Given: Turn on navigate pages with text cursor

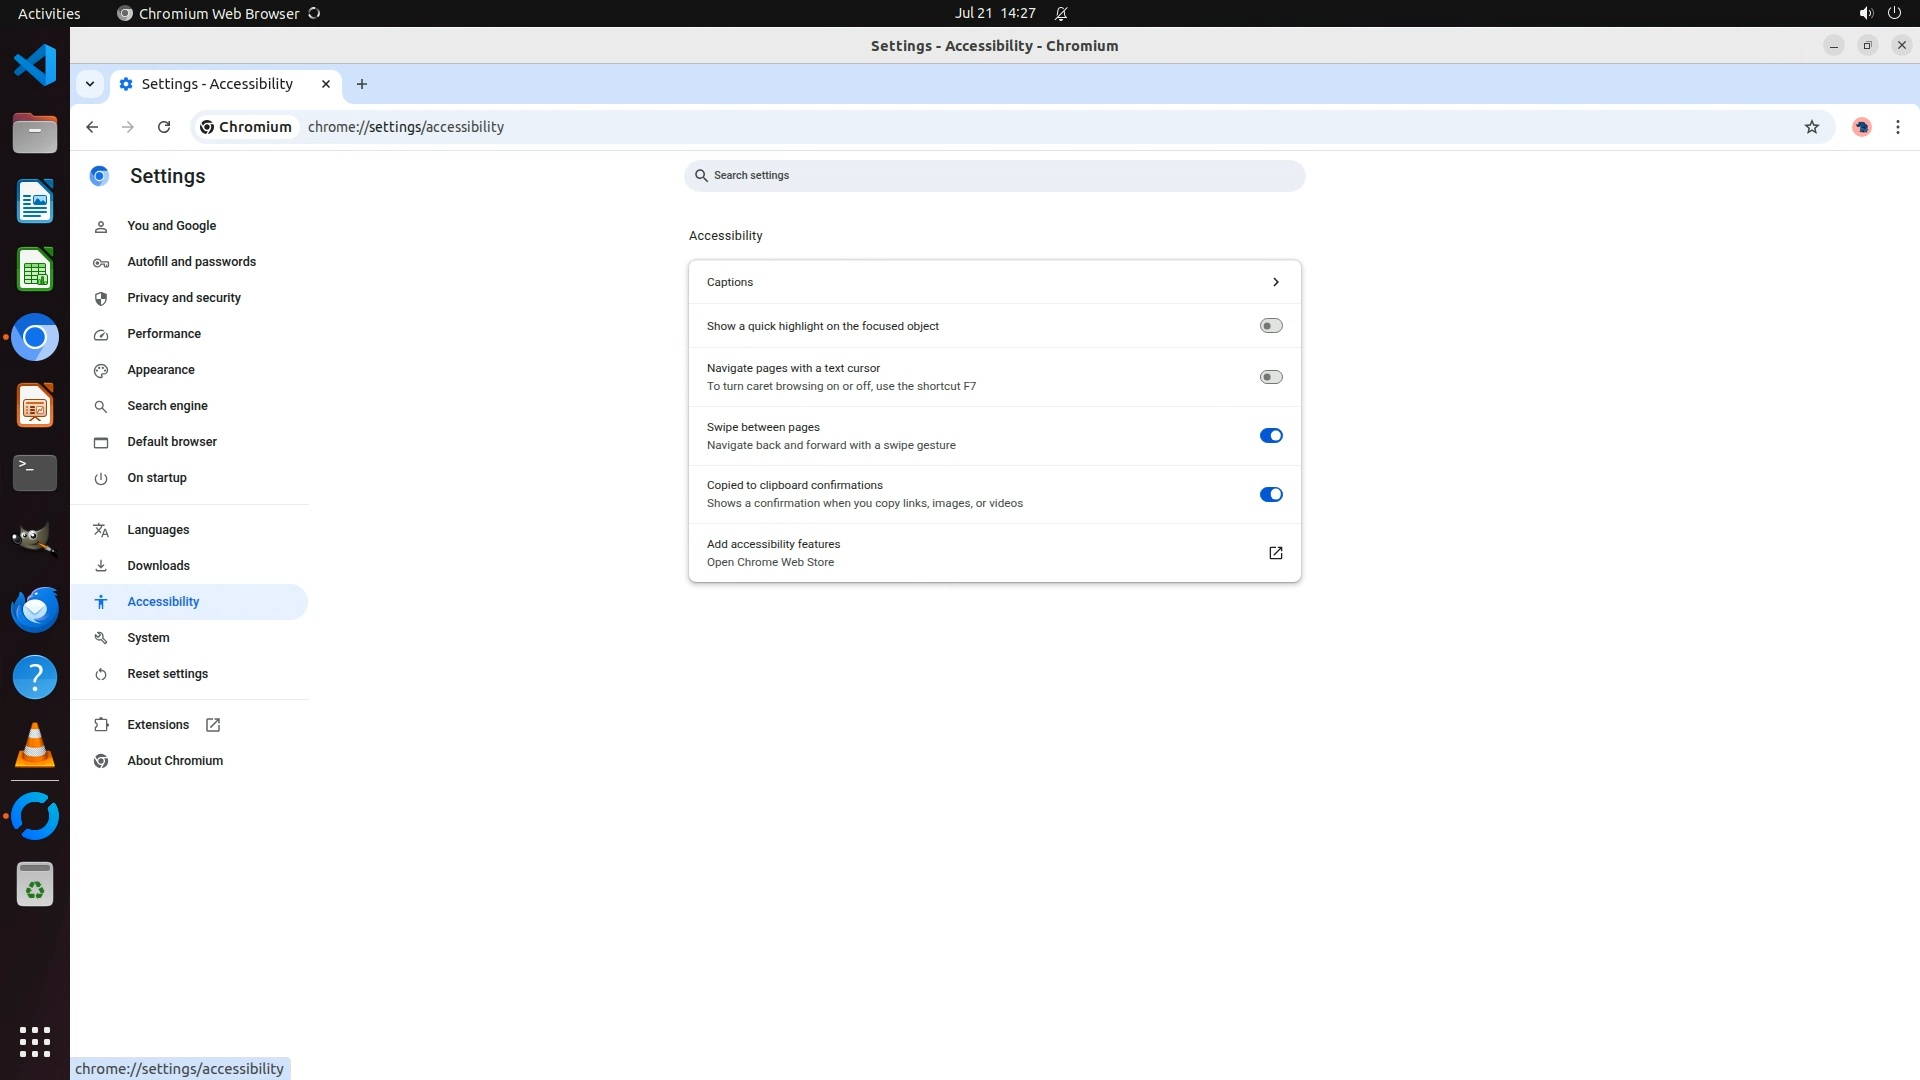Looking at the screenshot, I should click(1270, 377).
